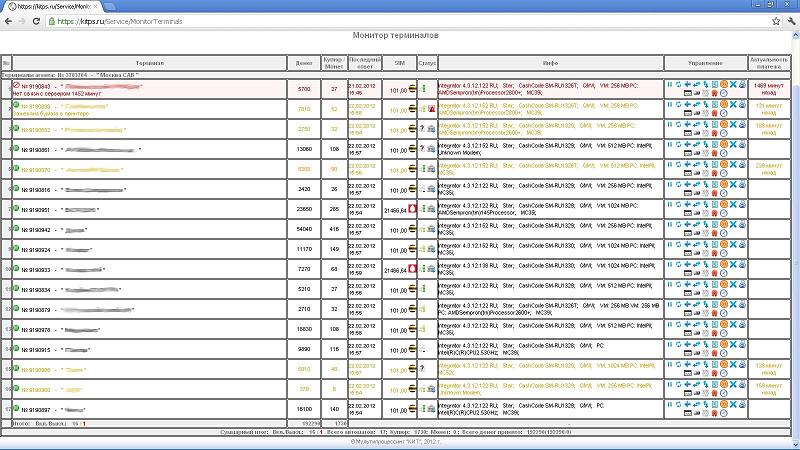This screenshot has height=450, width=800.
Task: Click red MTS SIM icon in terminal 9190951 row
Action: 412,209
